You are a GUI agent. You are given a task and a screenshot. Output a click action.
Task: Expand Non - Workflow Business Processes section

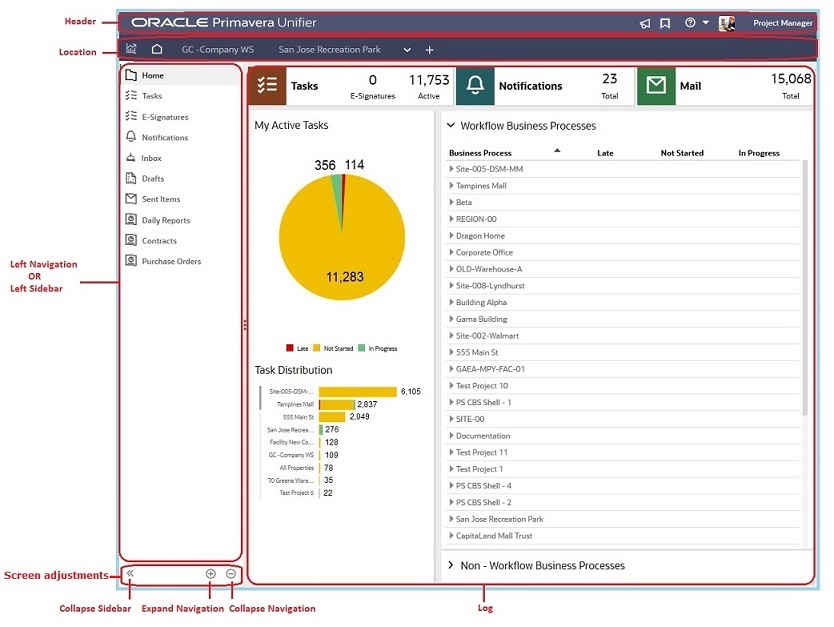tap(451, 565)
